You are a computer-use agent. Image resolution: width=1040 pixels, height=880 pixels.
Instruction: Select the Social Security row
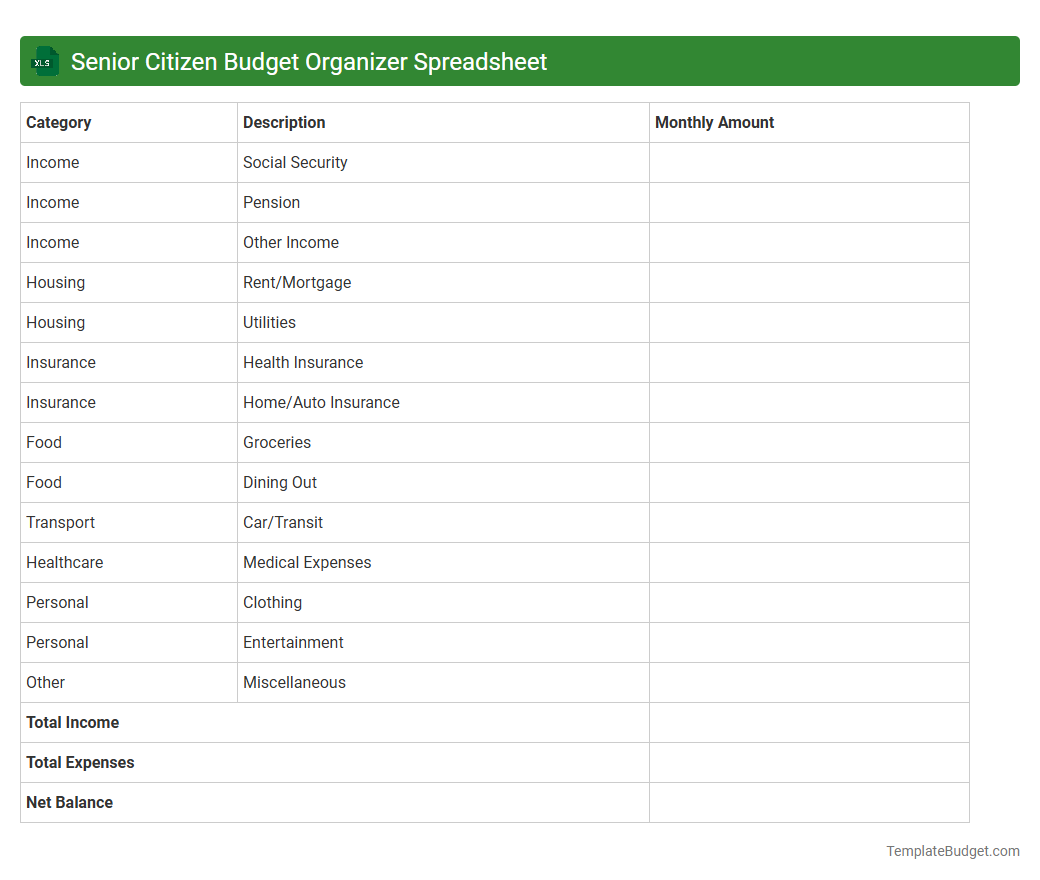point(294,162)
